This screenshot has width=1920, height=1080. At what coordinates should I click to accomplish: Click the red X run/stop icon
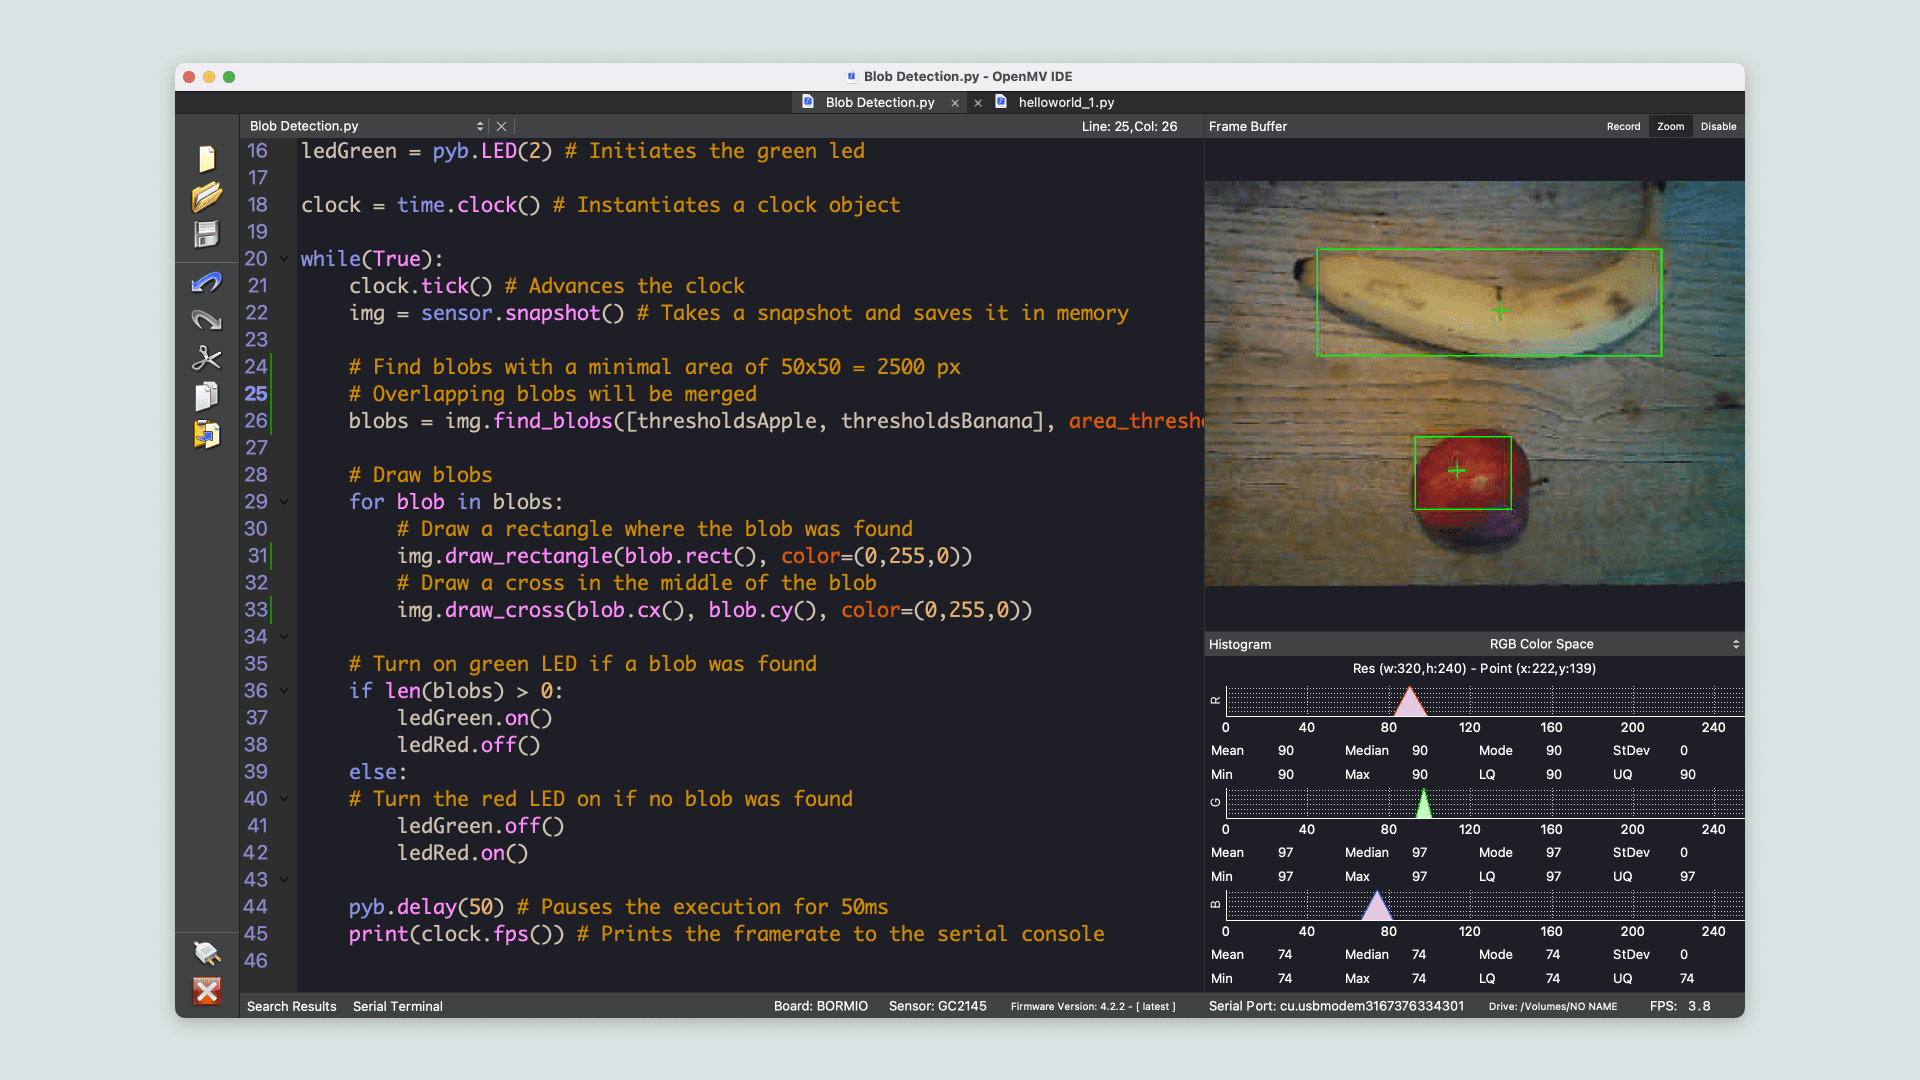[x=207, y=991]
